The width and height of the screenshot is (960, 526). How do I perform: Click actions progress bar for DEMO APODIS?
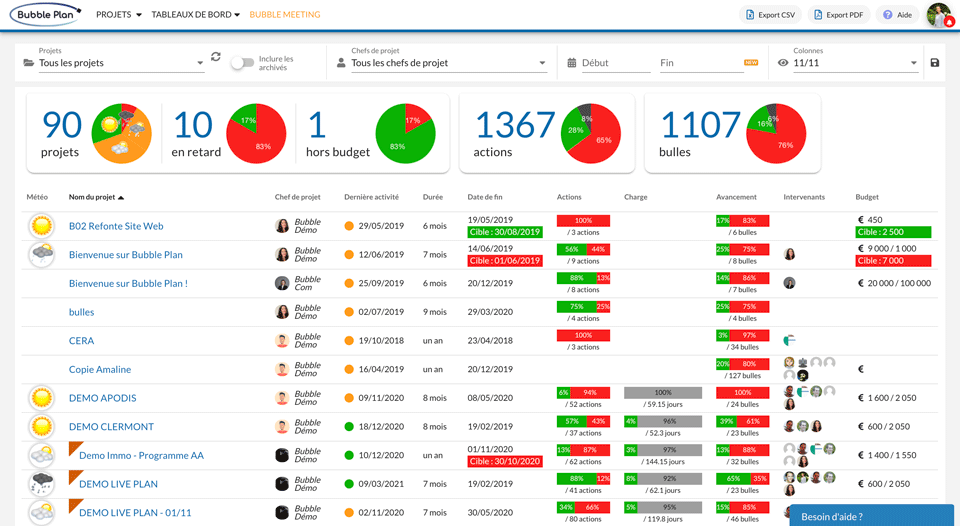tap(583, 393)
